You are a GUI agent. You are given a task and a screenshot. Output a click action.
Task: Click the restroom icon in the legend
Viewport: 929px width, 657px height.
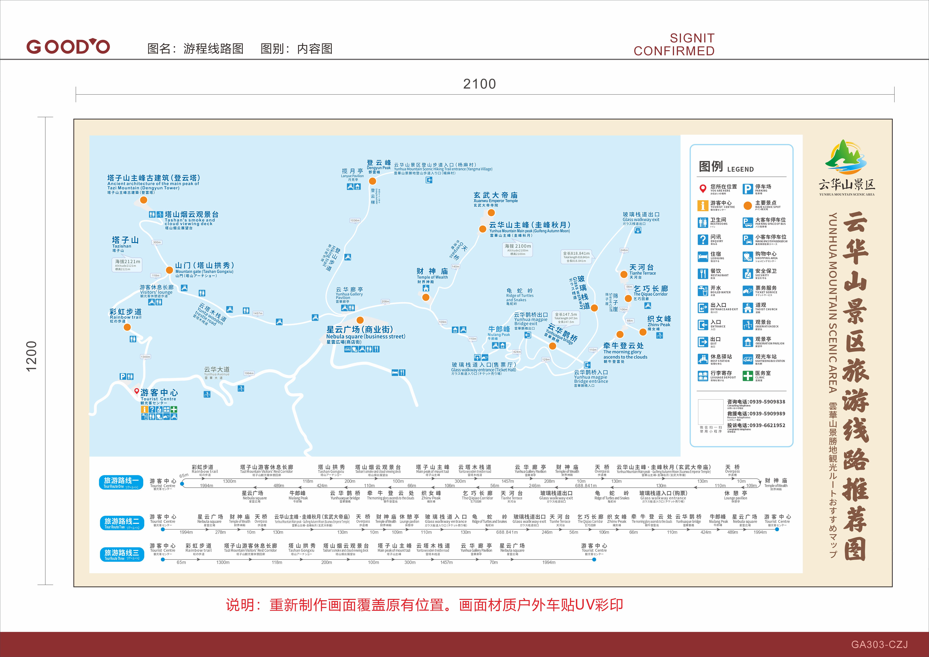[x=703, y=222]
